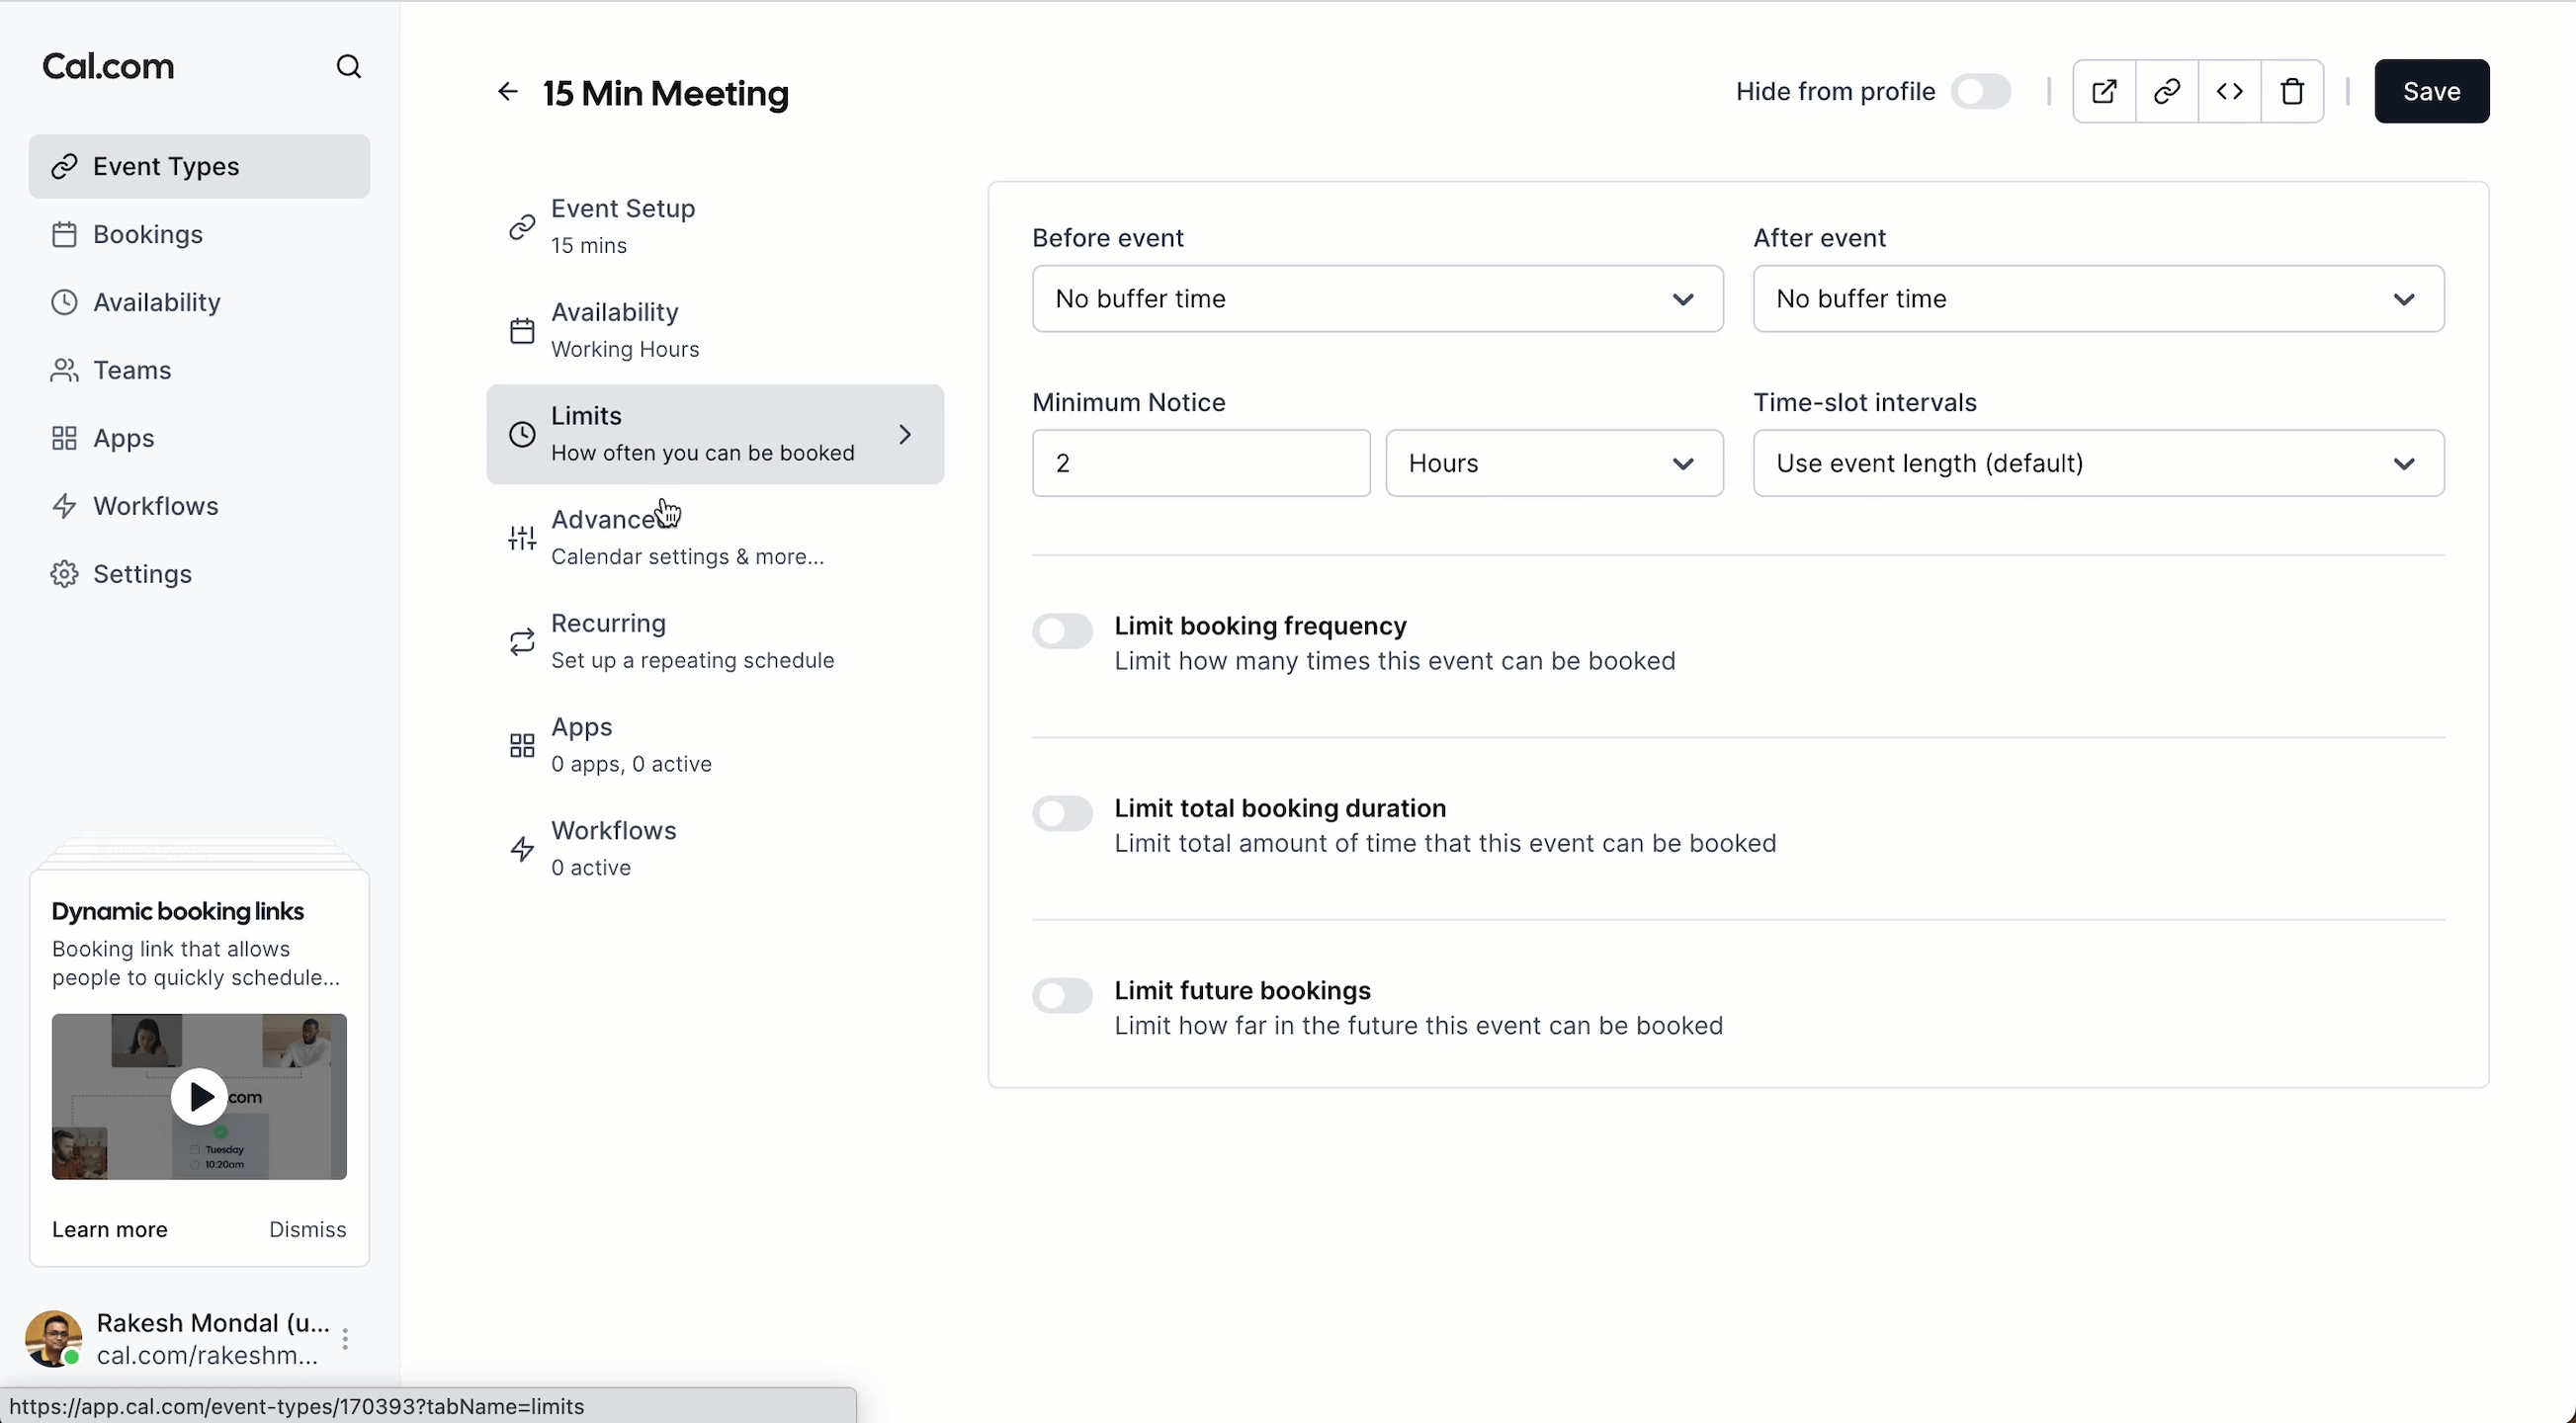
Task: Open the Before event buffer dropdown
Action: coord(1377,299)
